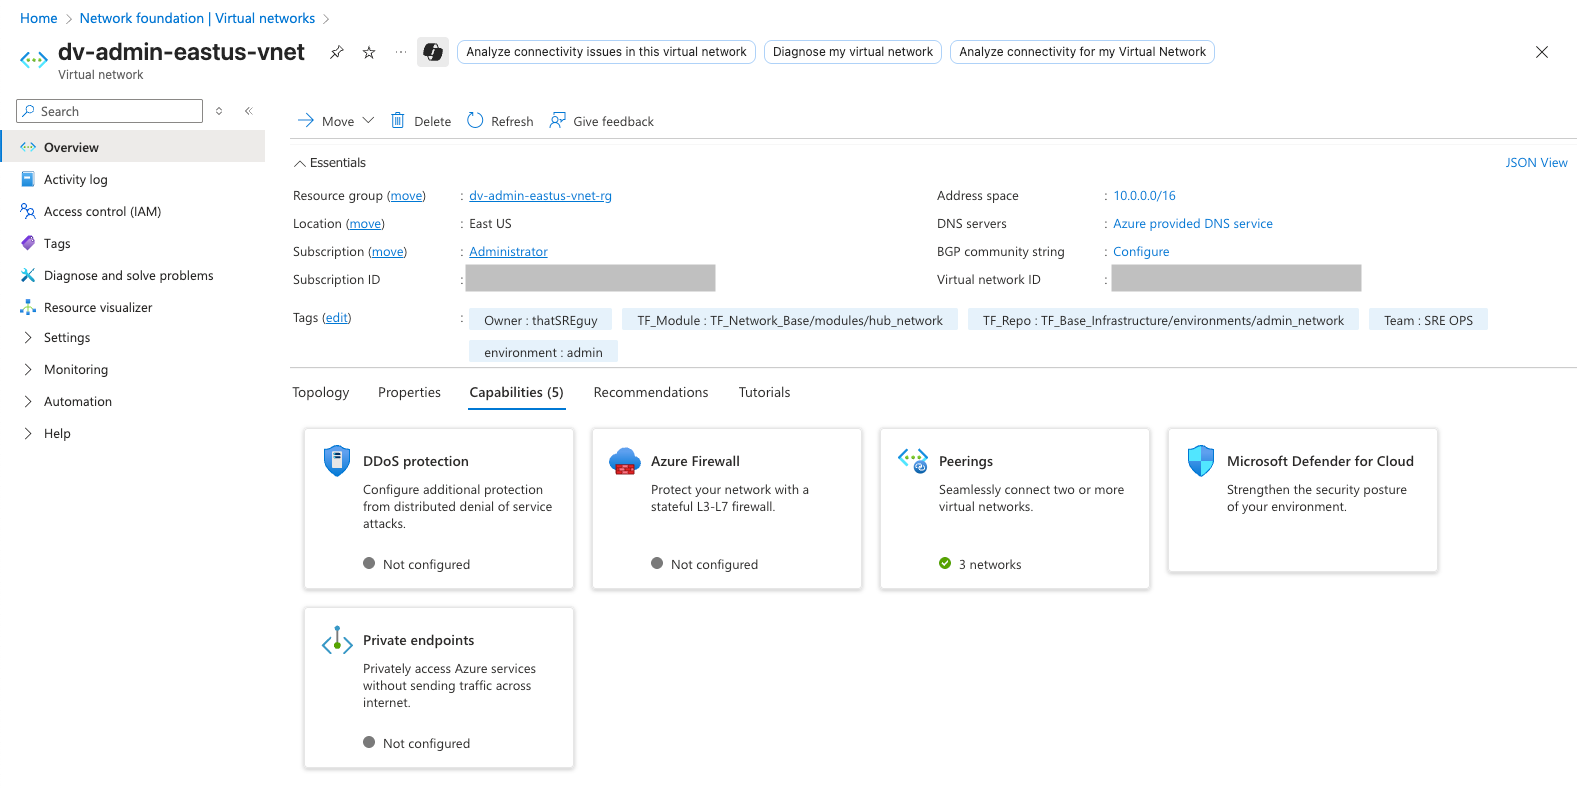The image size is (1577, 789).
Task: Click the environment : admin tag
Action: click(543, 352)
